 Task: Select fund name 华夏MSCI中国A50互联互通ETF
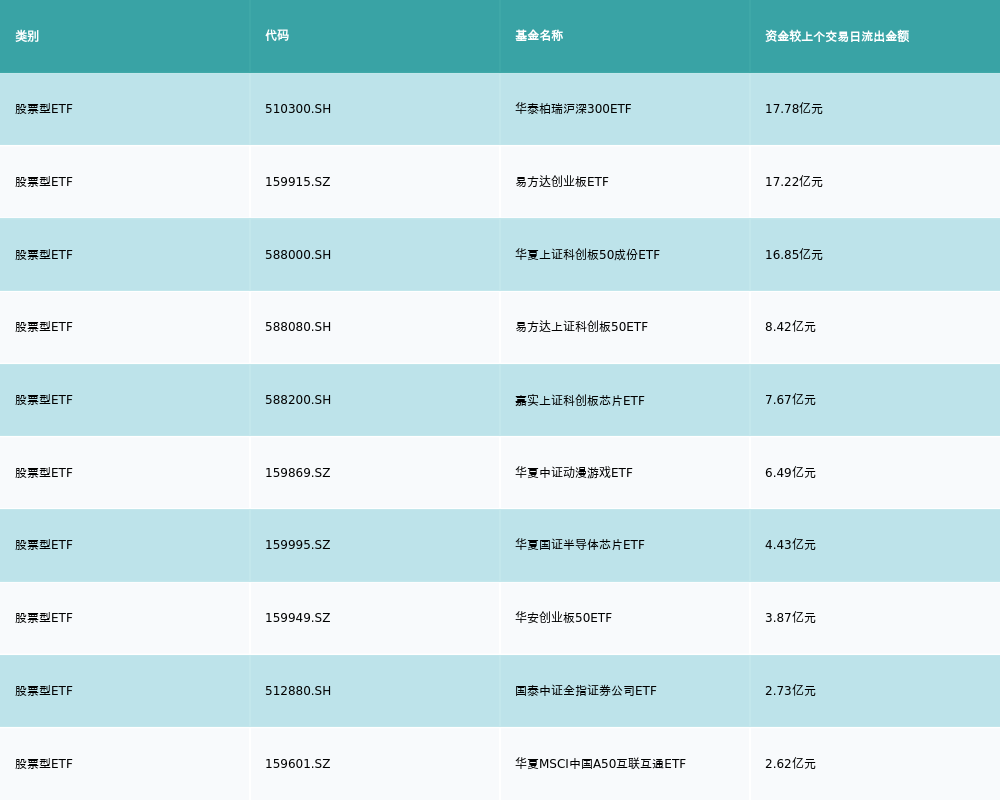point(601,764)
